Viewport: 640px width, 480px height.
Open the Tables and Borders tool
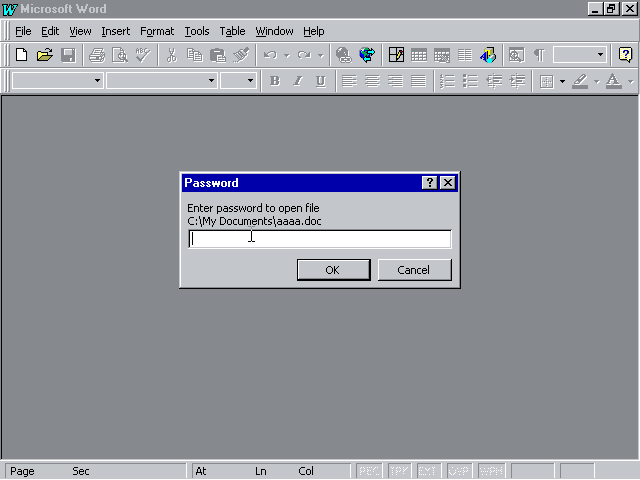[x=396, y=55]
